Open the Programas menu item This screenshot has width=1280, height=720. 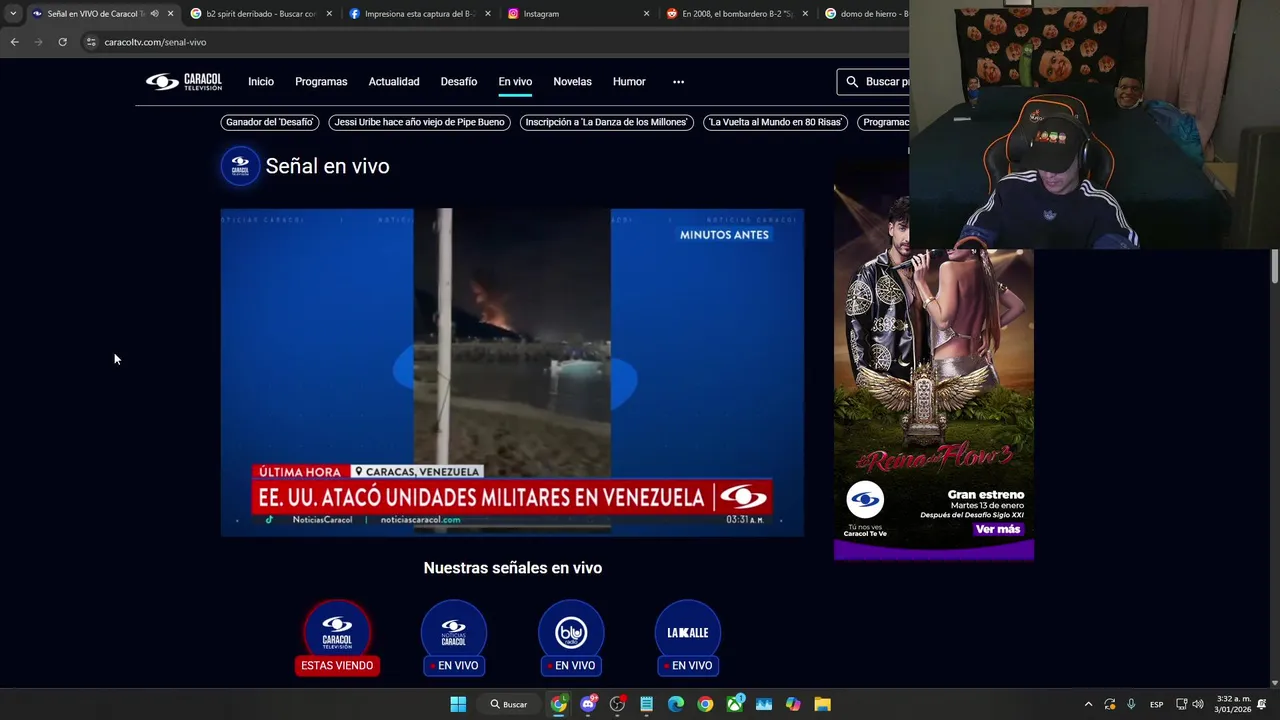tap(321, 82)
